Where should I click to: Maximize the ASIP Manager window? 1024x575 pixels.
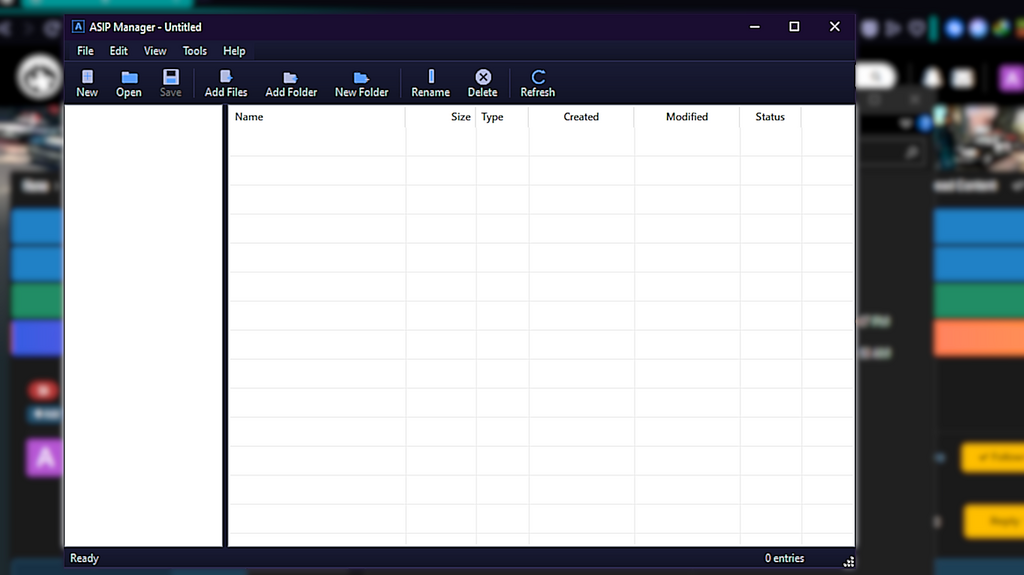pyautogui.click(x=794, y=27)
